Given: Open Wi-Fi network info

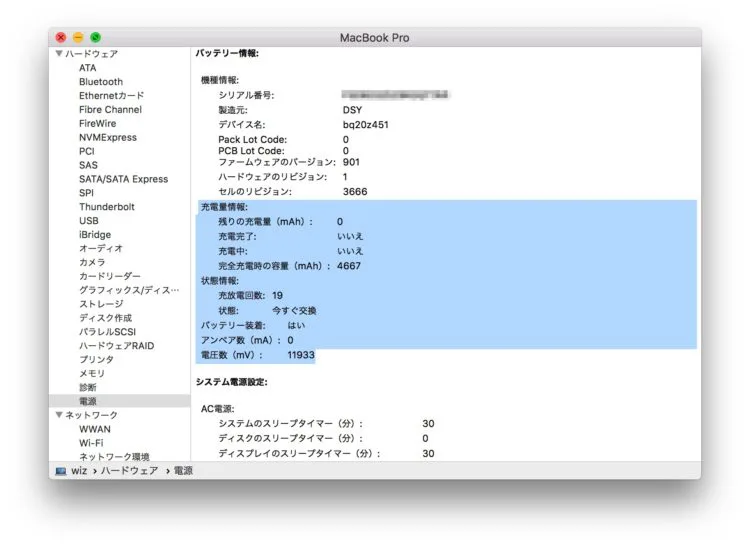Looking at the screenshot, I should click(x=91, y=443).
